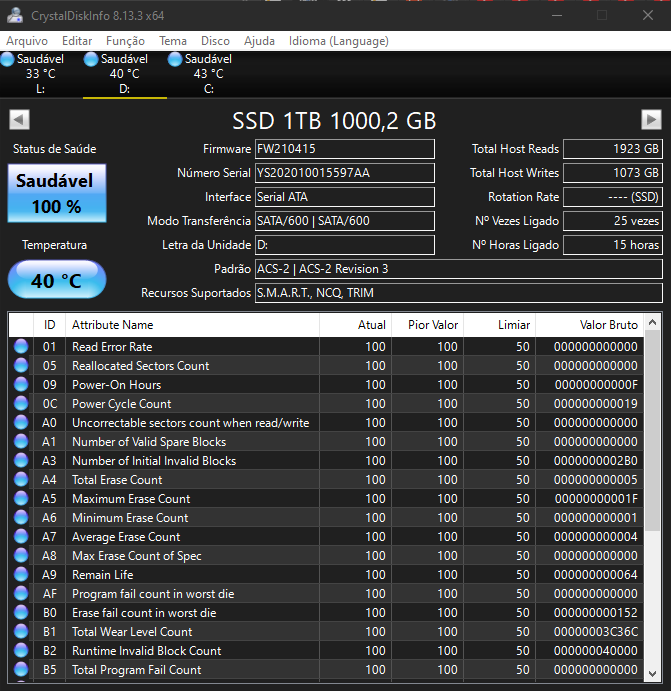Click Total Host Writes value 1073 GB
Viewport: 671px width, 691px height.
(613, 173)
